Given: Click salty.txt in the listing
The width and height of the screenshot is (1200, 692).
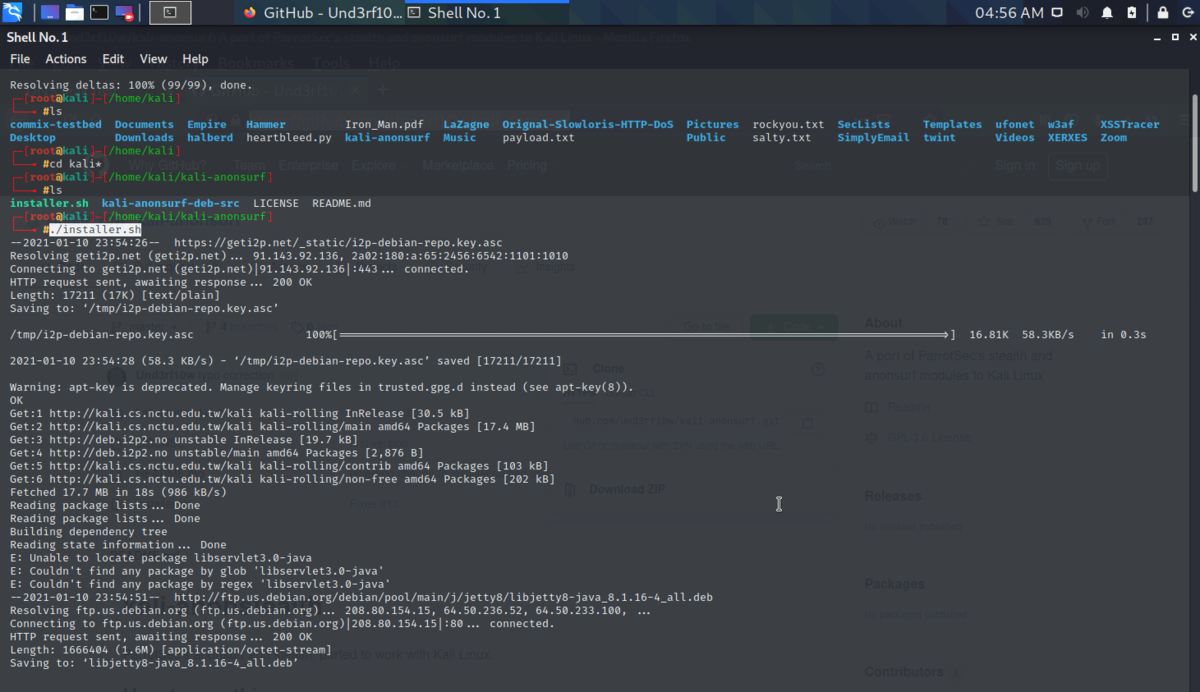Looking at the screenshot, I should click(782, 138).
